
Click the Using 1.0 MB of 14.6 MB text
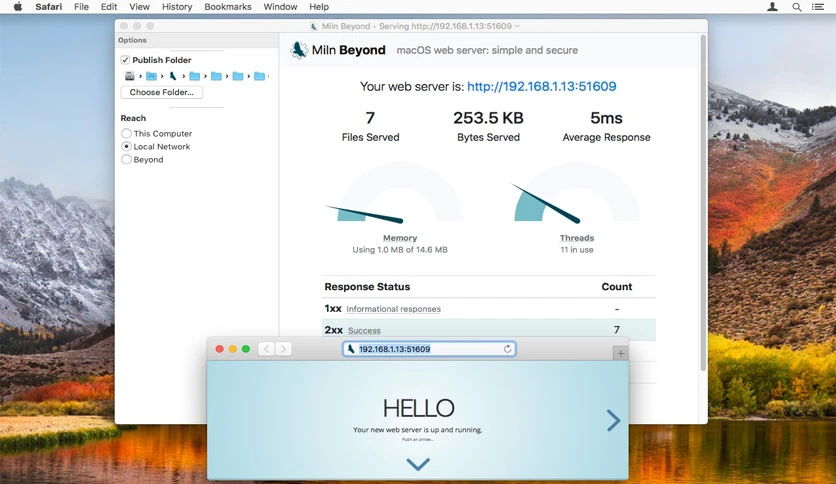click(x=400, y=249)
